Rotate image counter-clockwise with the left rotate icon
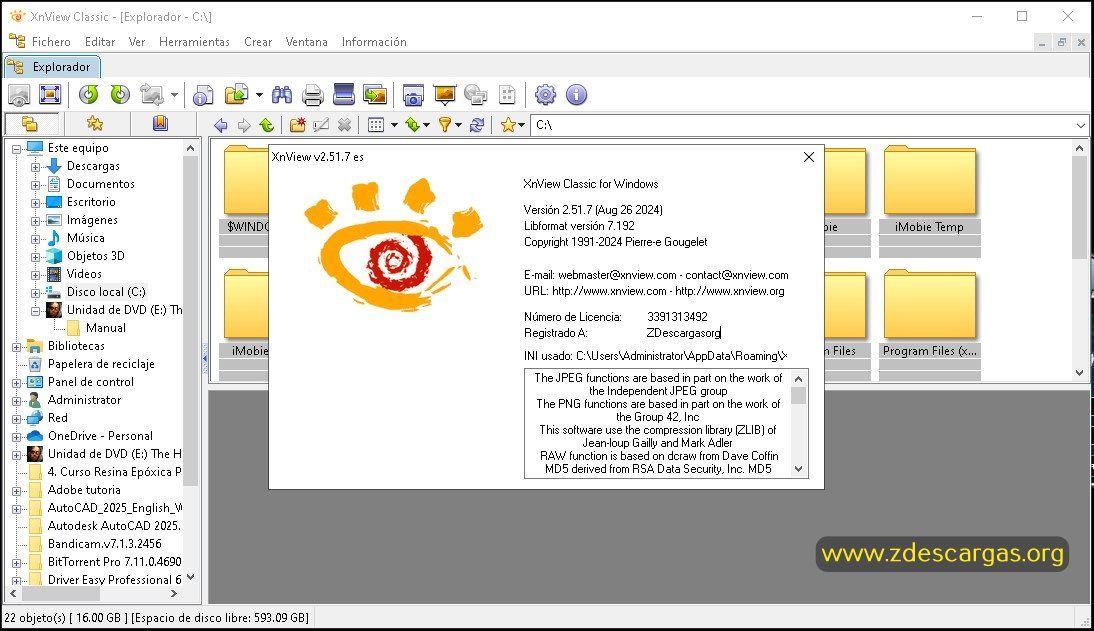This screenshot has height=631, width=1094. (89, 94)
